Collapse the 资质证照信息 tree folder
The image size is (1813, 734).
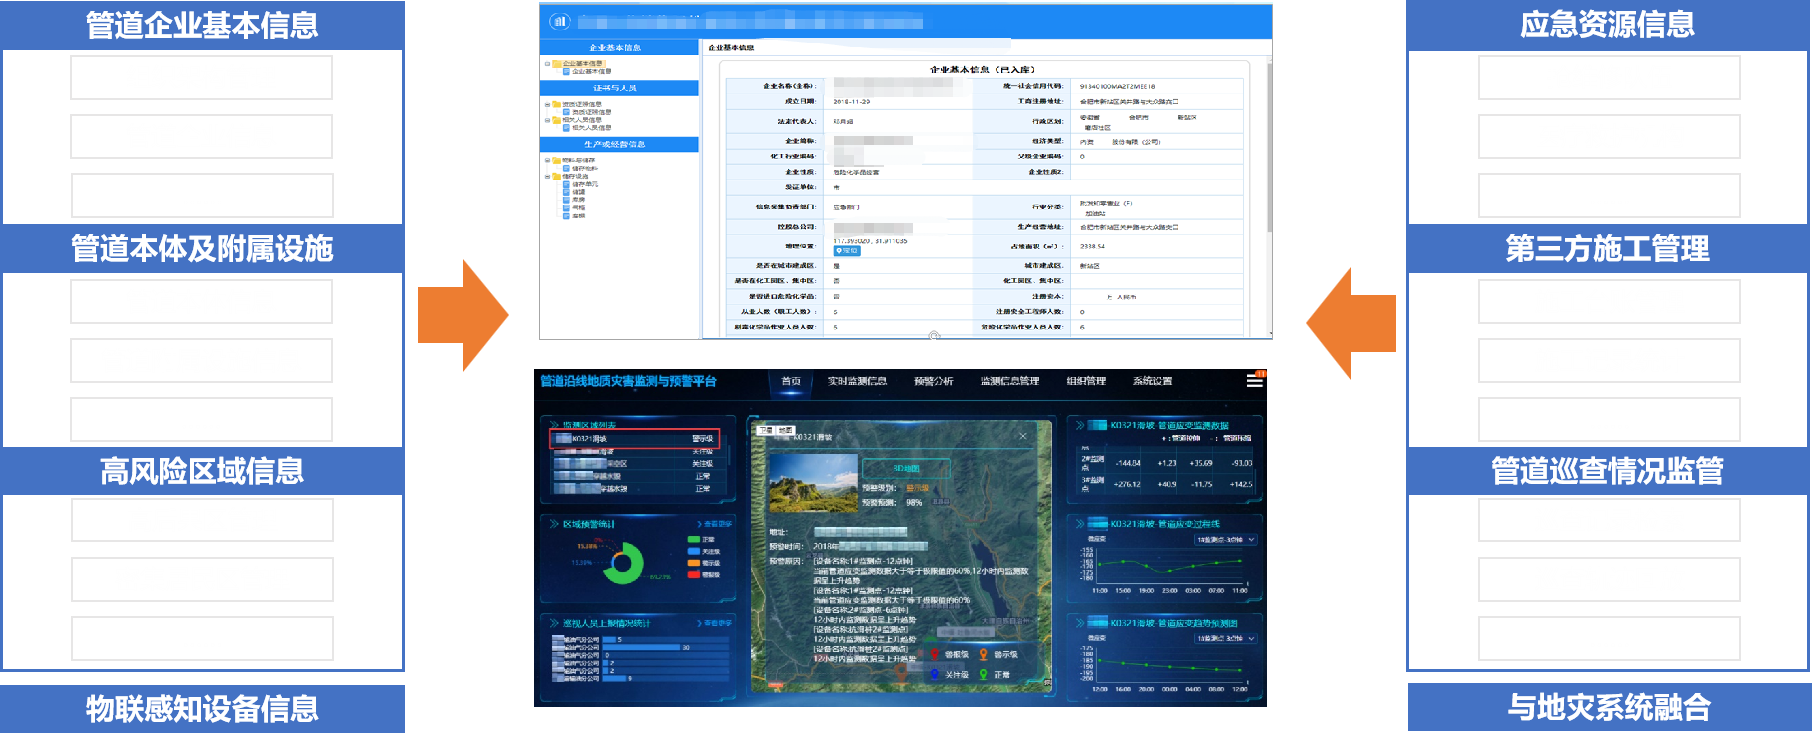[547, 104]
